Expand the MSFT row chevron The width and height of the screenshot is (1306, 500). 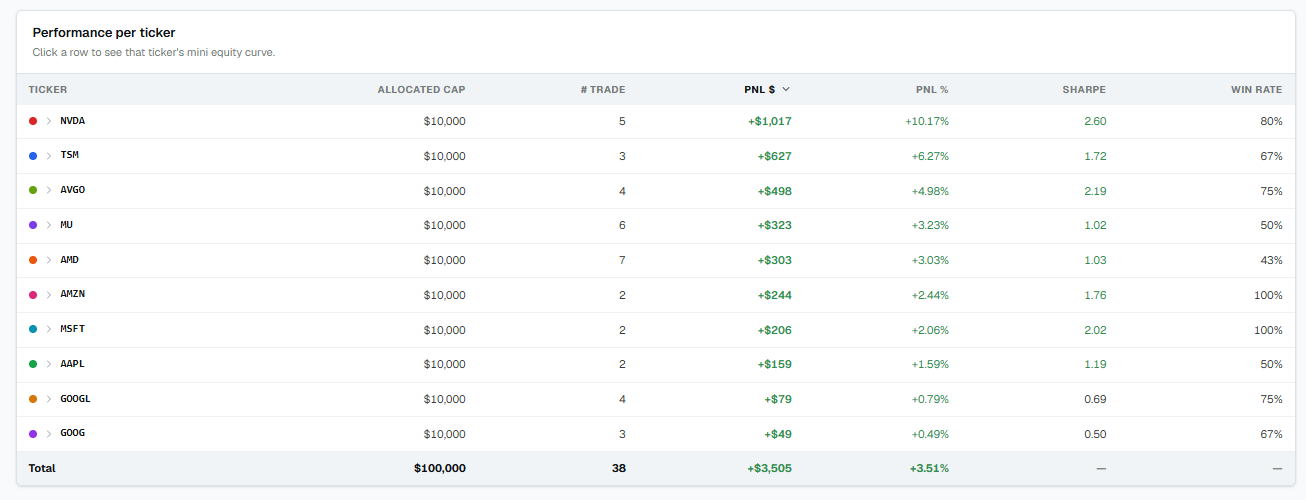pos(48,329)
